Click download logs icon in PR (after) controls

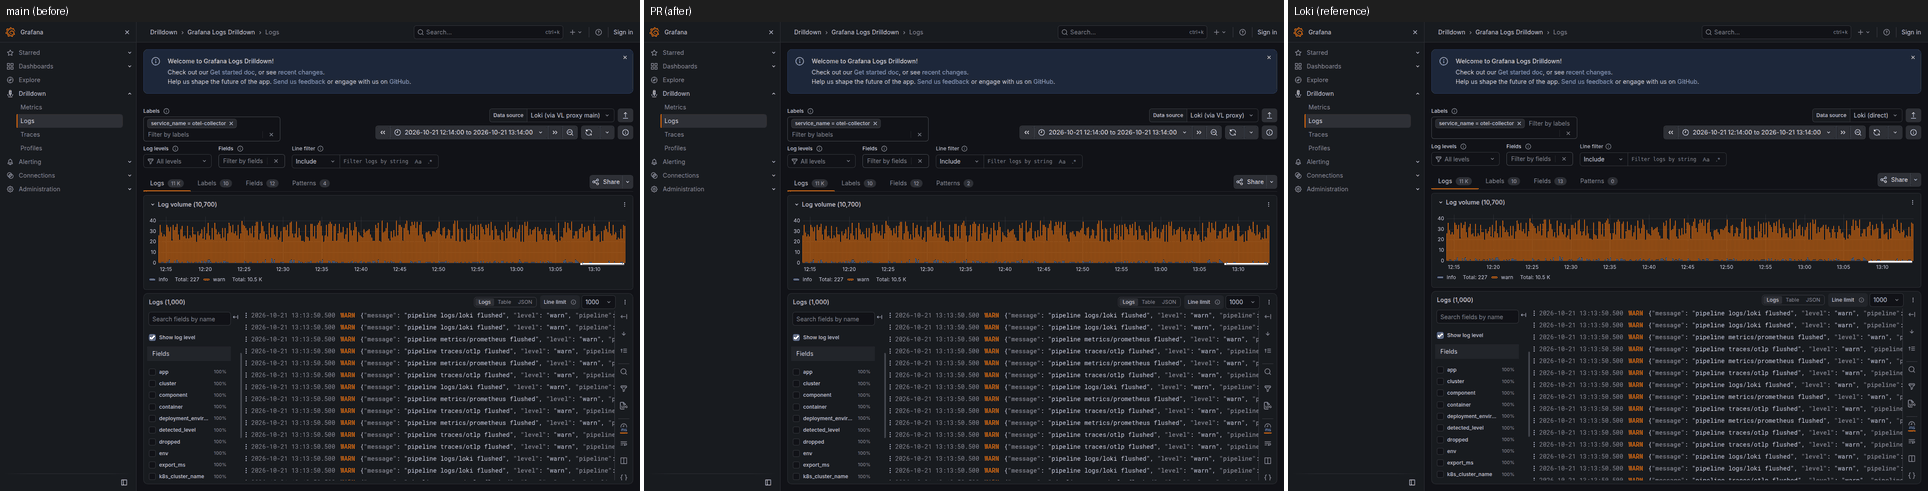(x=1268, y=406)
